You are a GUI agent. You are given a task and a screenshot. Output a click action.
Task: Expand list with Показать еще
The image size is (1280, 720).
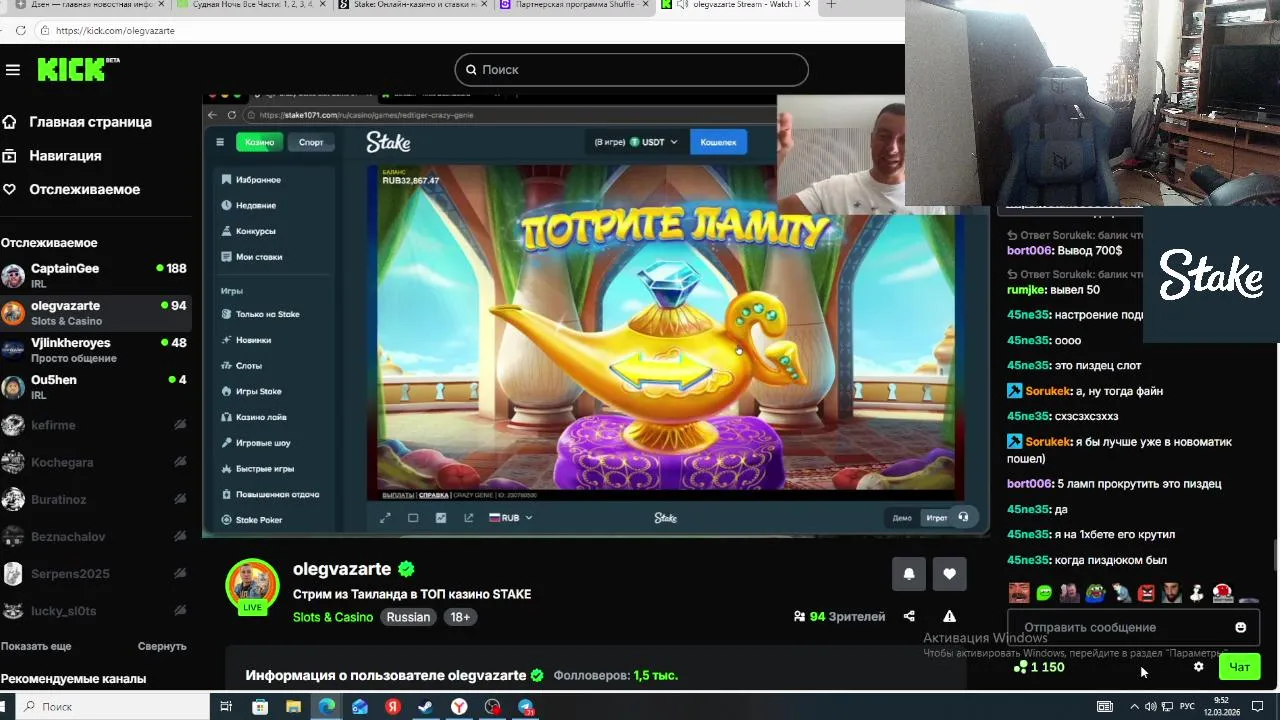(36, 646)
